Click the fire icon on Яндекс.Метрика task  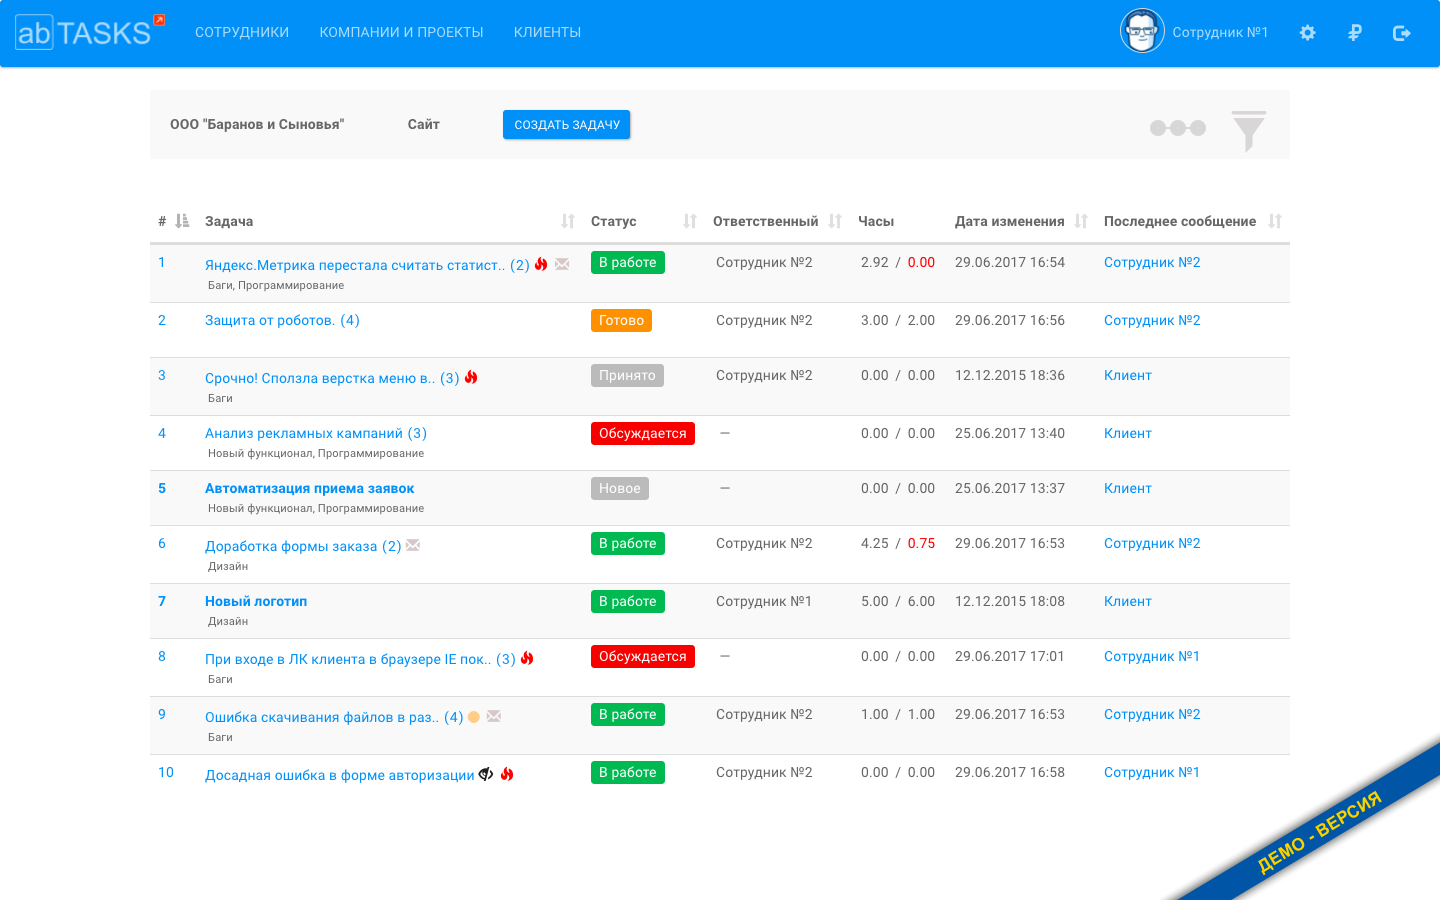pyautogui.click(x=541, y=263)
